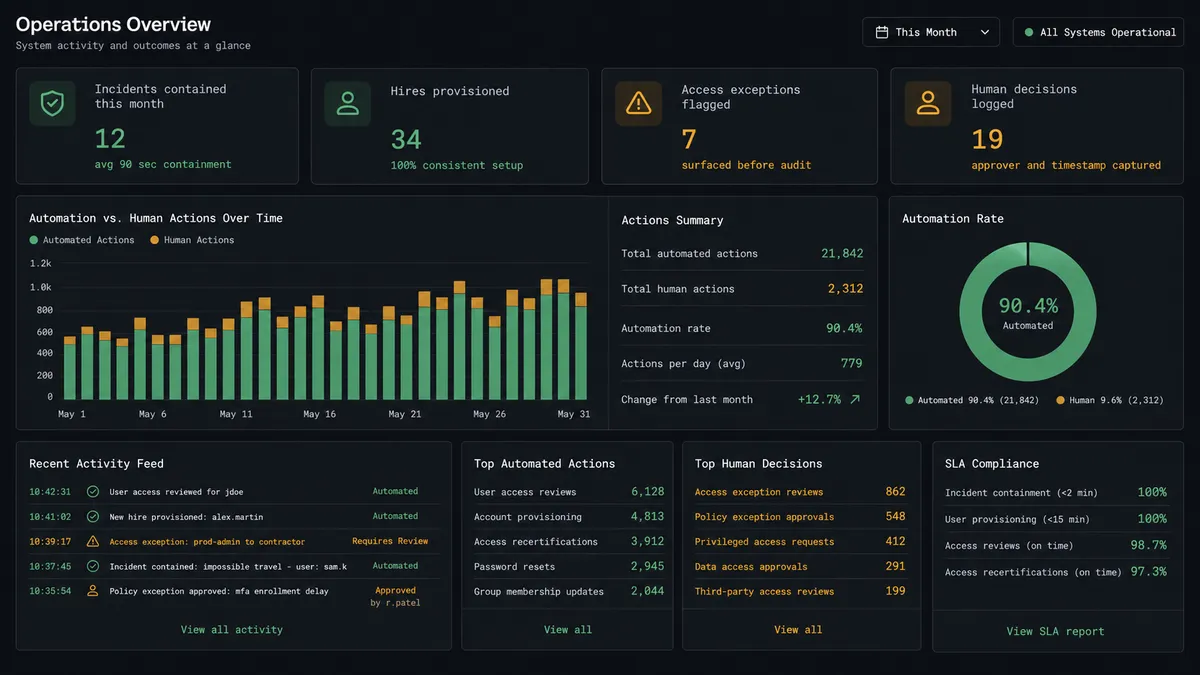Click the Incidents contained count 12
Image resolution: width=1200 pixels, height=675 pixels.
pos(110,139)
